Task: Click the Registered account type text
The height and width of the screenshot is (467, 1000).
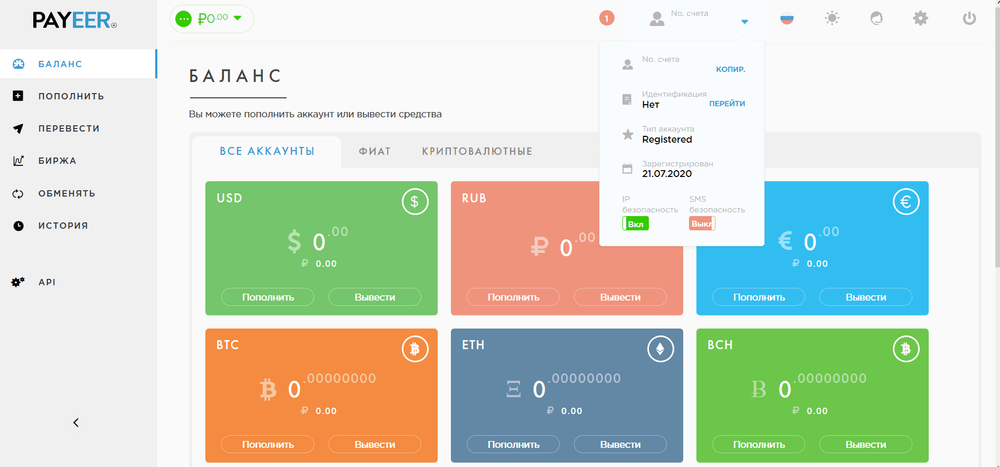Action: 667,140
